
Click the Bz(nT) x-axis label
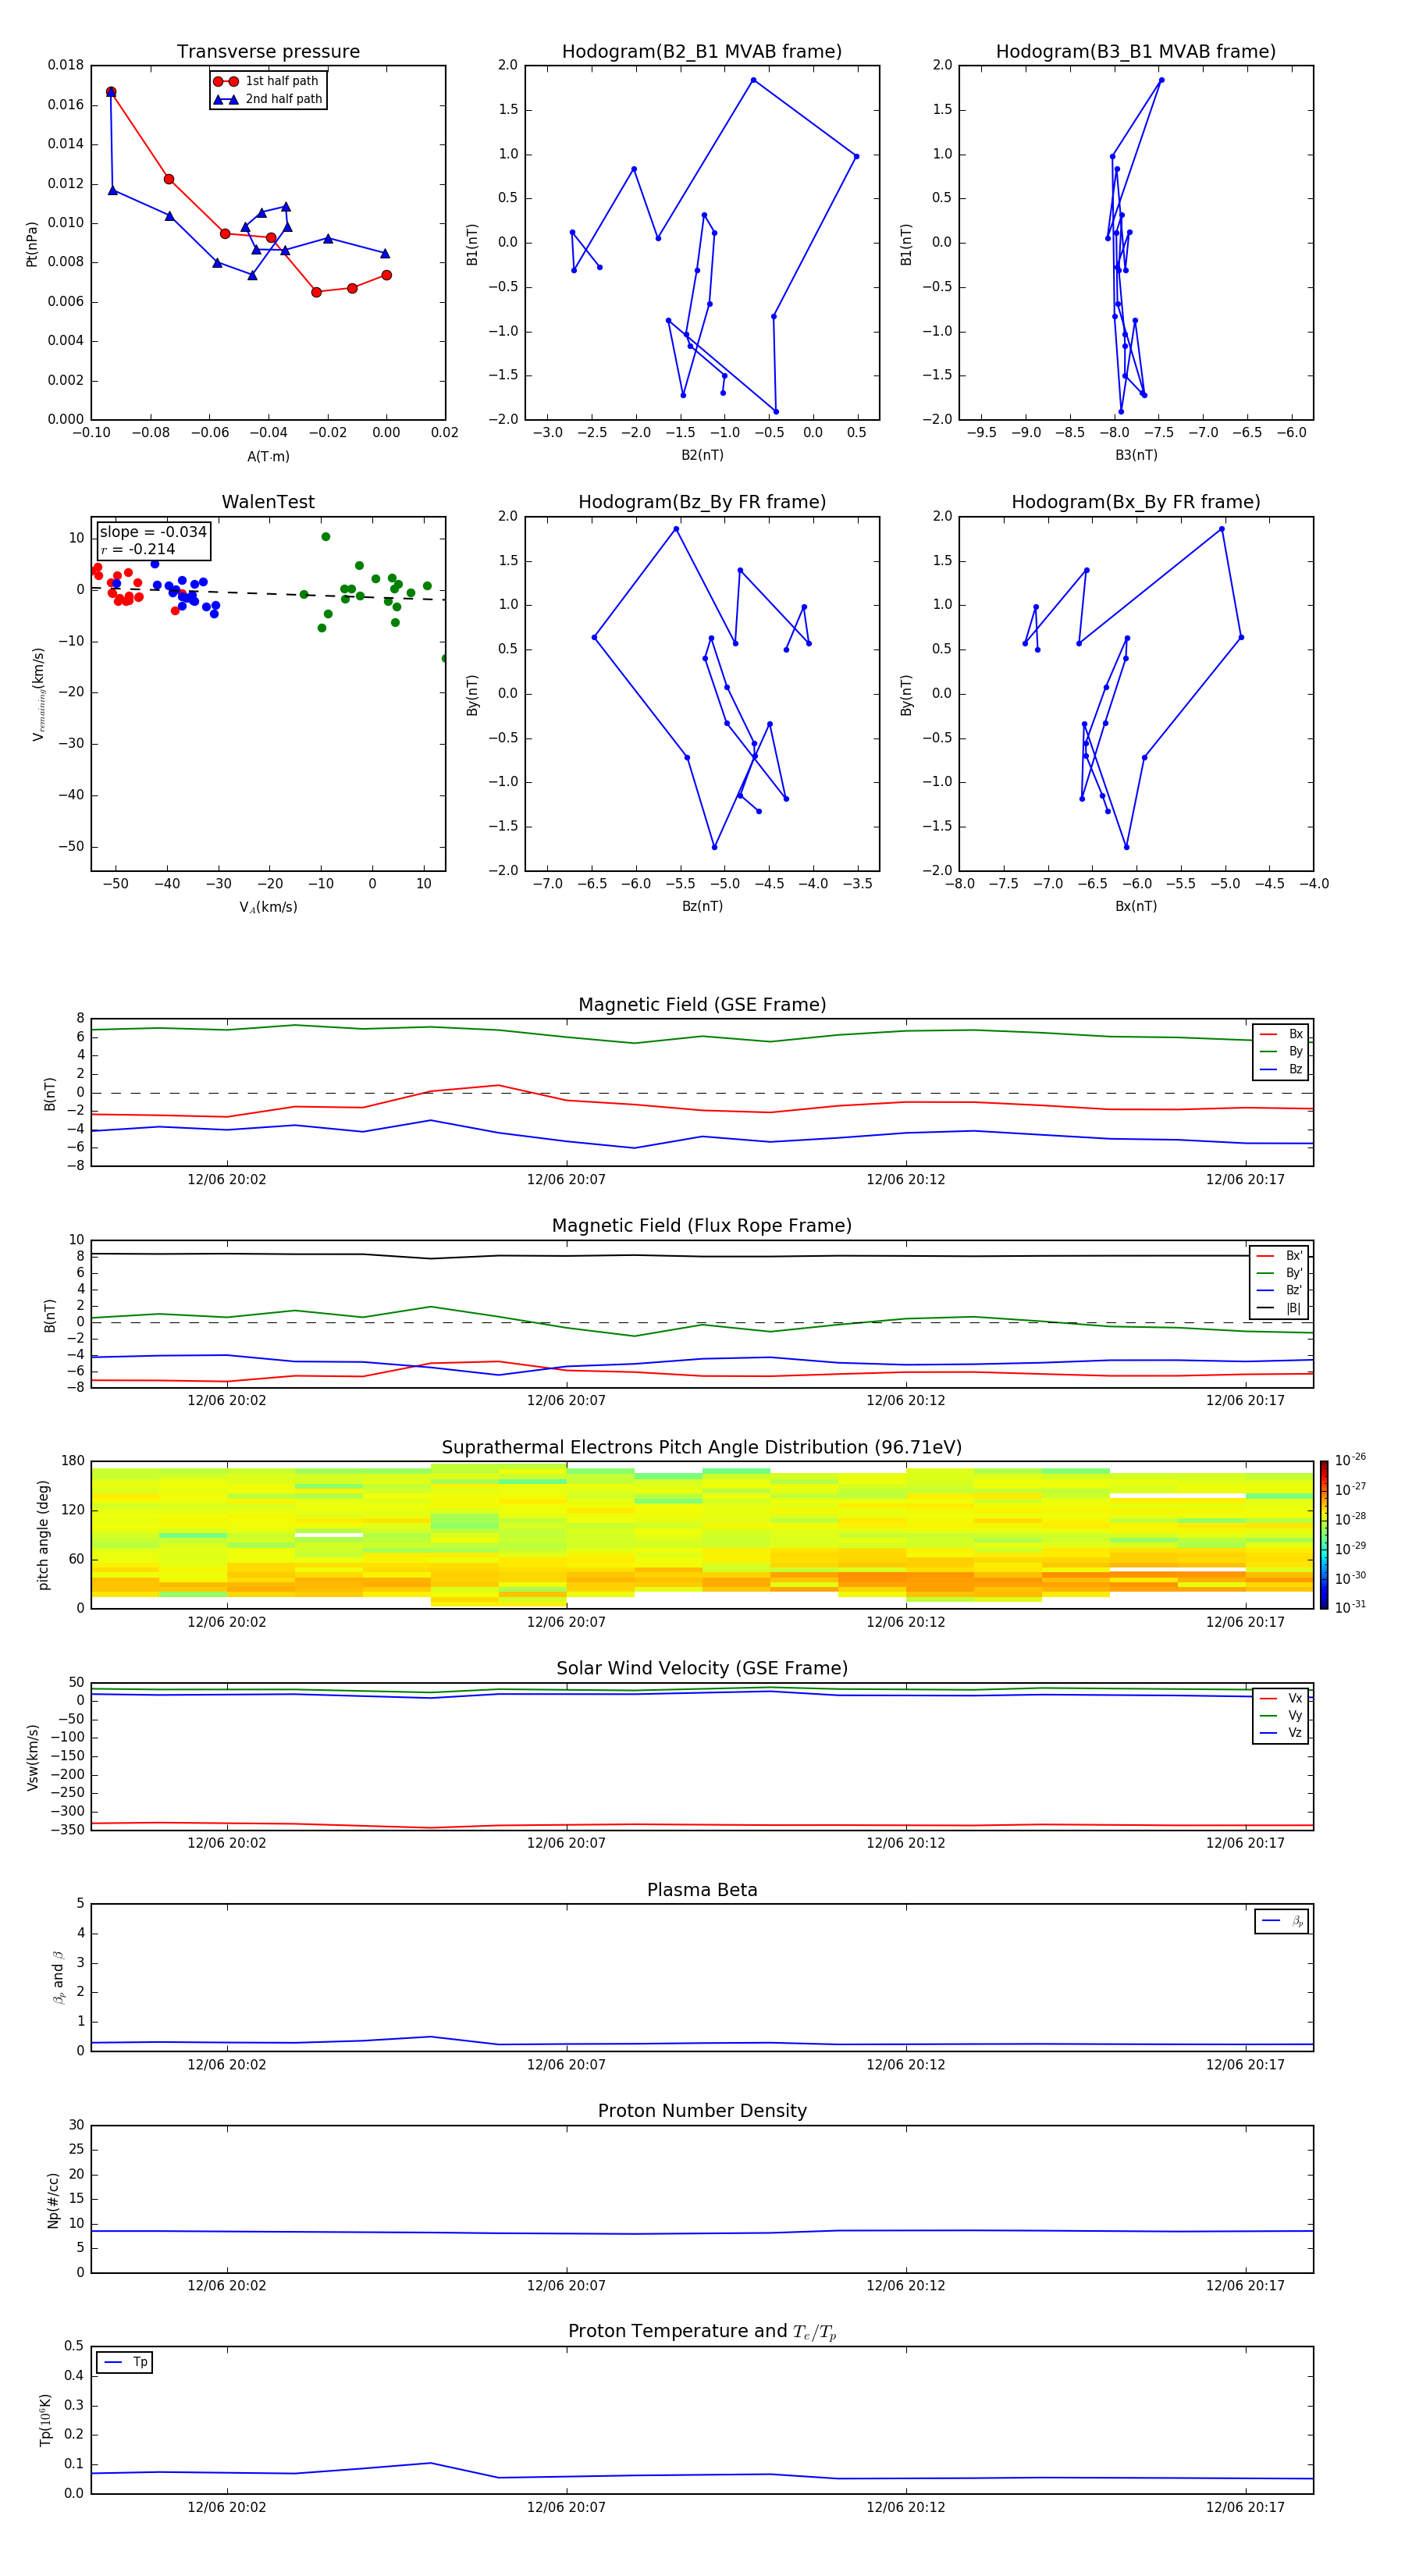(702, 906)
